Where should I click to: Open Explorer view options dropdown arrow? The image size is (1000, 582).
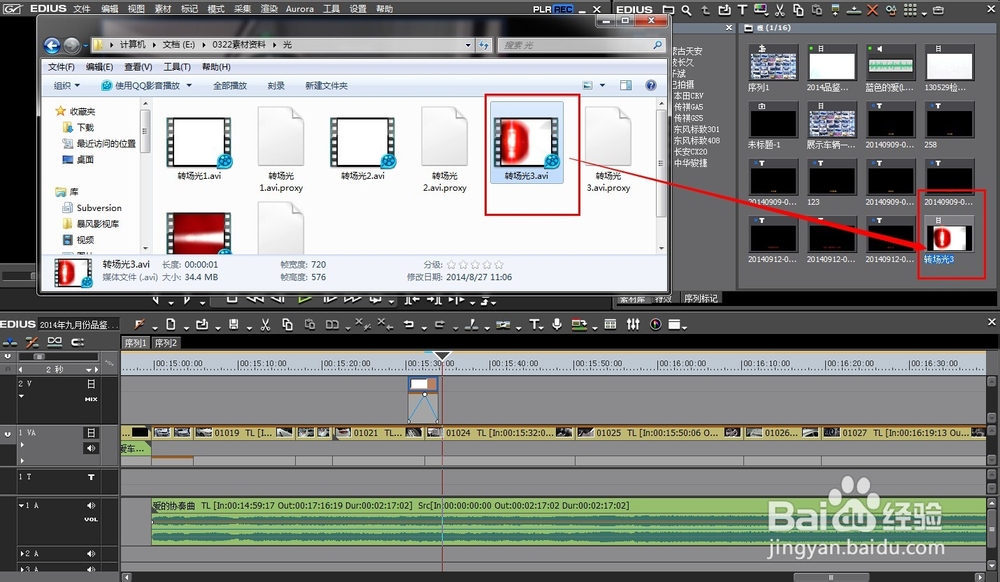pyautogui.click(x=602, y=85)
